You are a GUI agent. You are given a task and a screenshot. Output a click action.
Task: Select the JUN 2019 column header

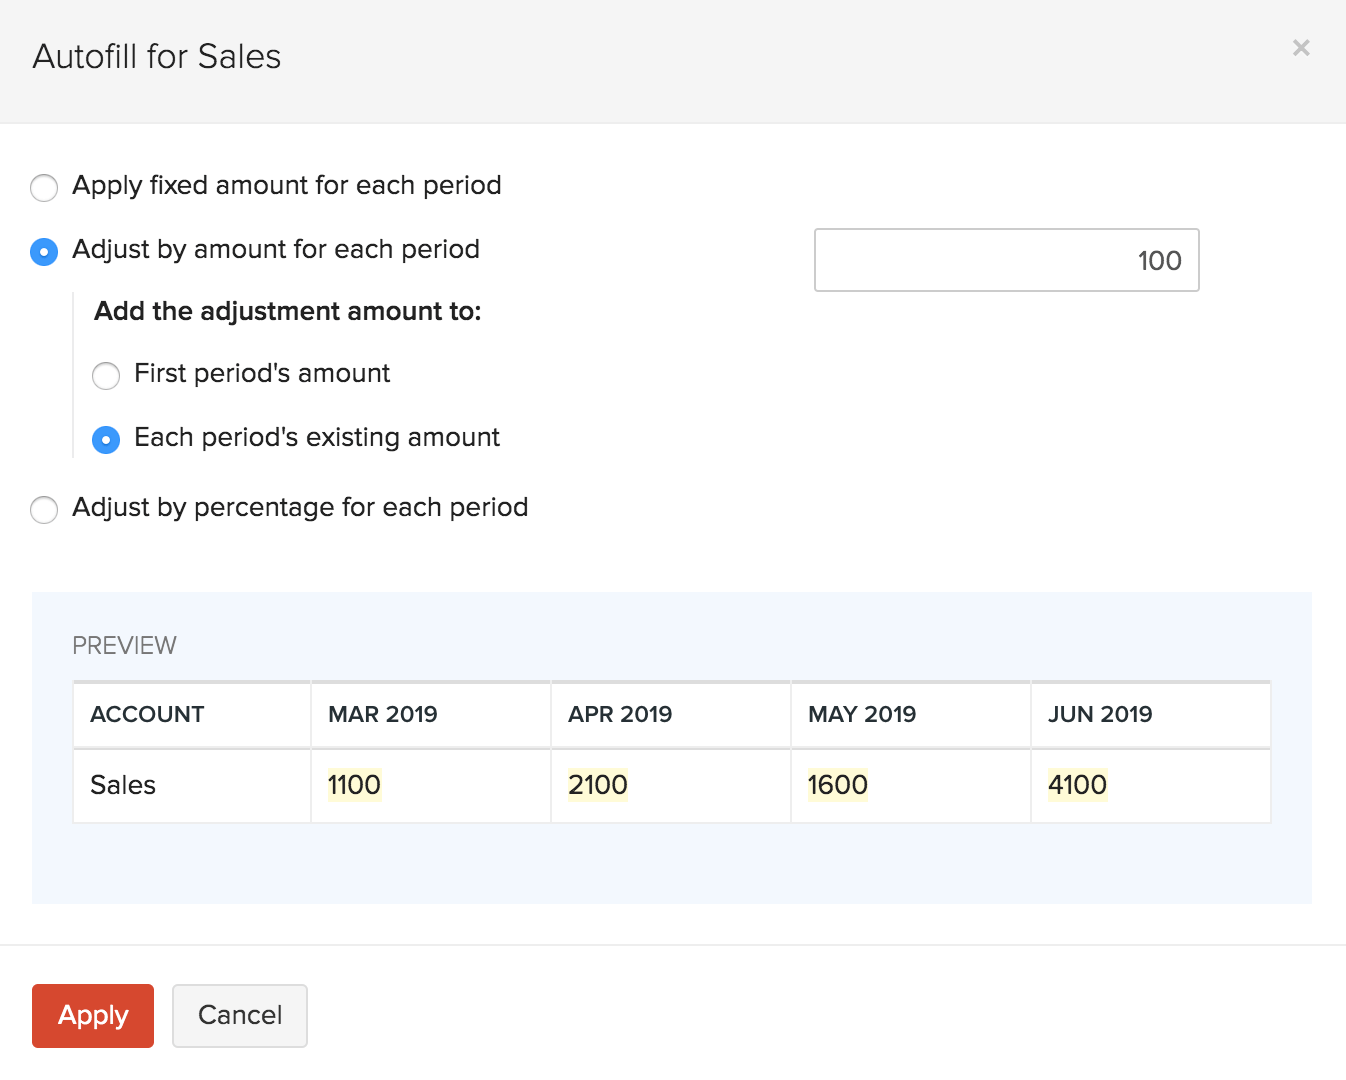tap(1100, 714)
